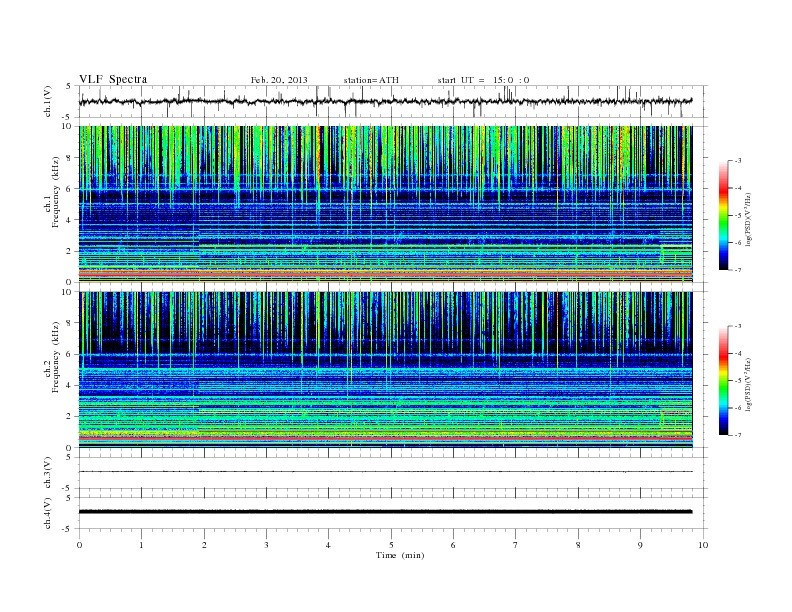The image size is (792, 612).
Task: Click time axis tick label "5"
Action: click(391, 545)
